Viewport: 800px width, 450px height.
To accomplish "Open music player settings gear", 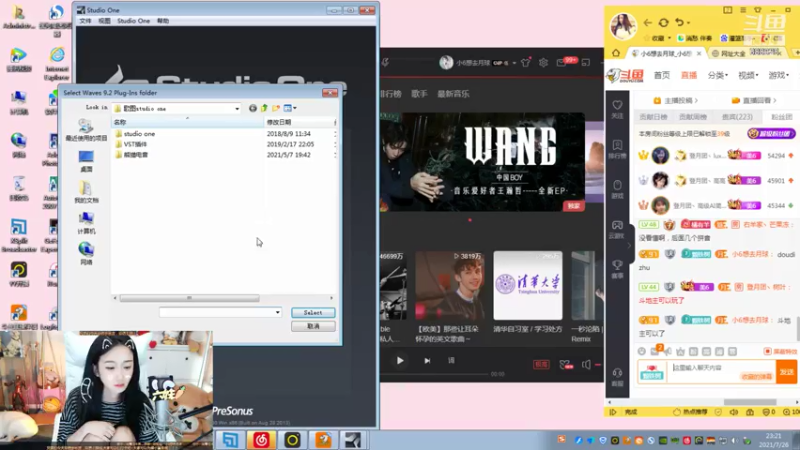I will [543, 62].
